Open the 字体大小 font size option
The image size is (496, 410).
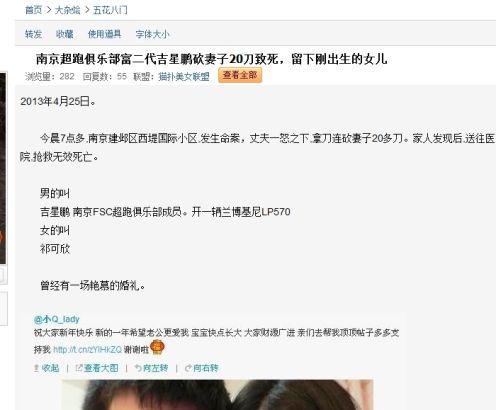pyautogui.click(x=152, y=34)
